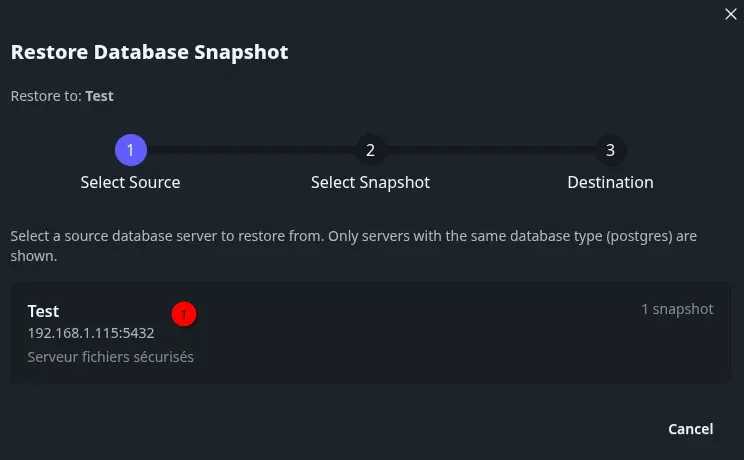Click the red notification badge on Test
Image resolution: width=744 pixels, height=460 pixels.
183,313
